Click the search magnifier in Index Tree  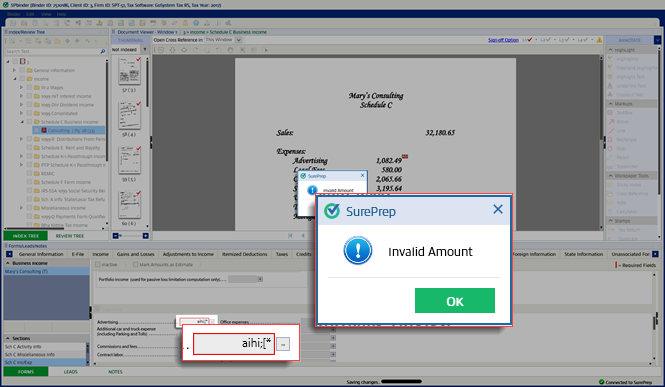tap(102, 51)
